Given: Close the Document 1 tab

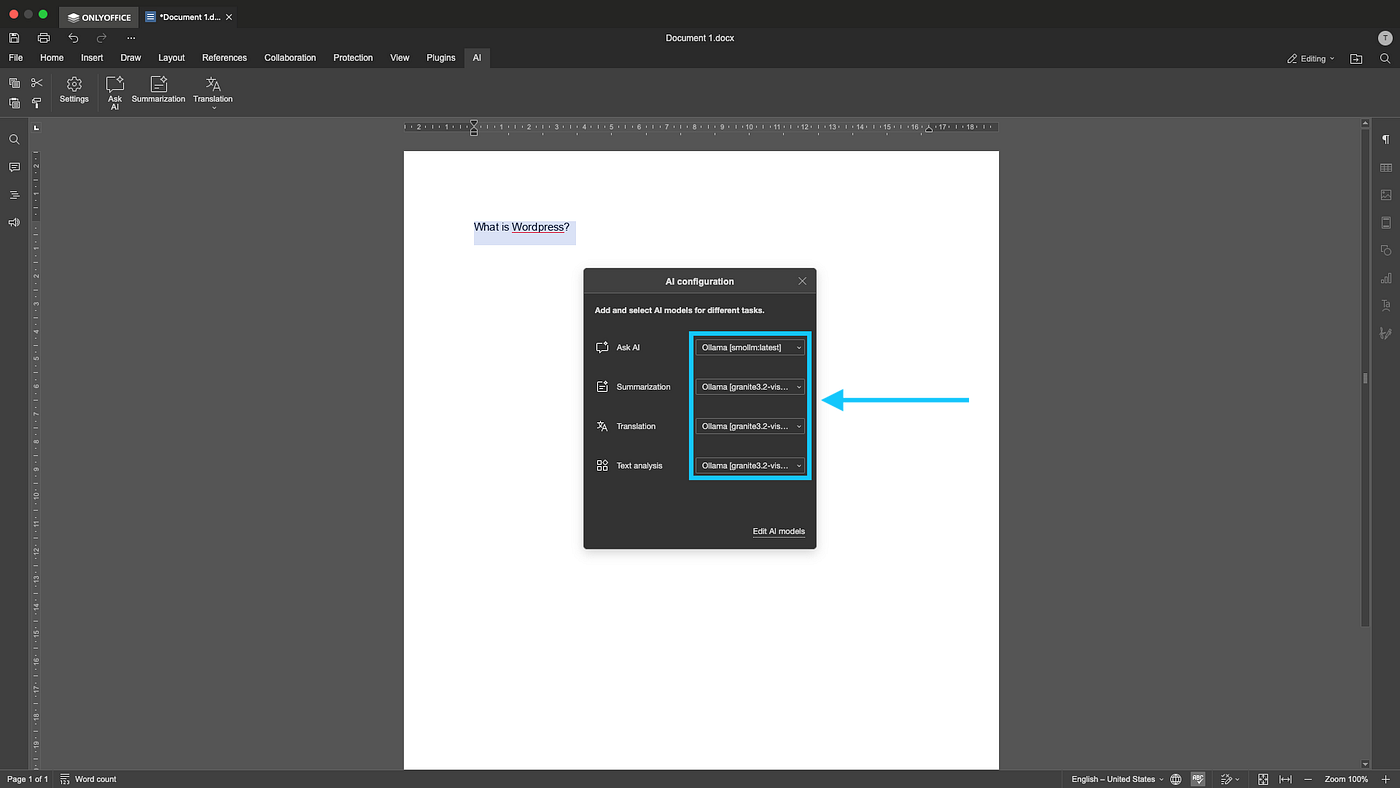Looking at the screenshot, I should click(229, 17).
